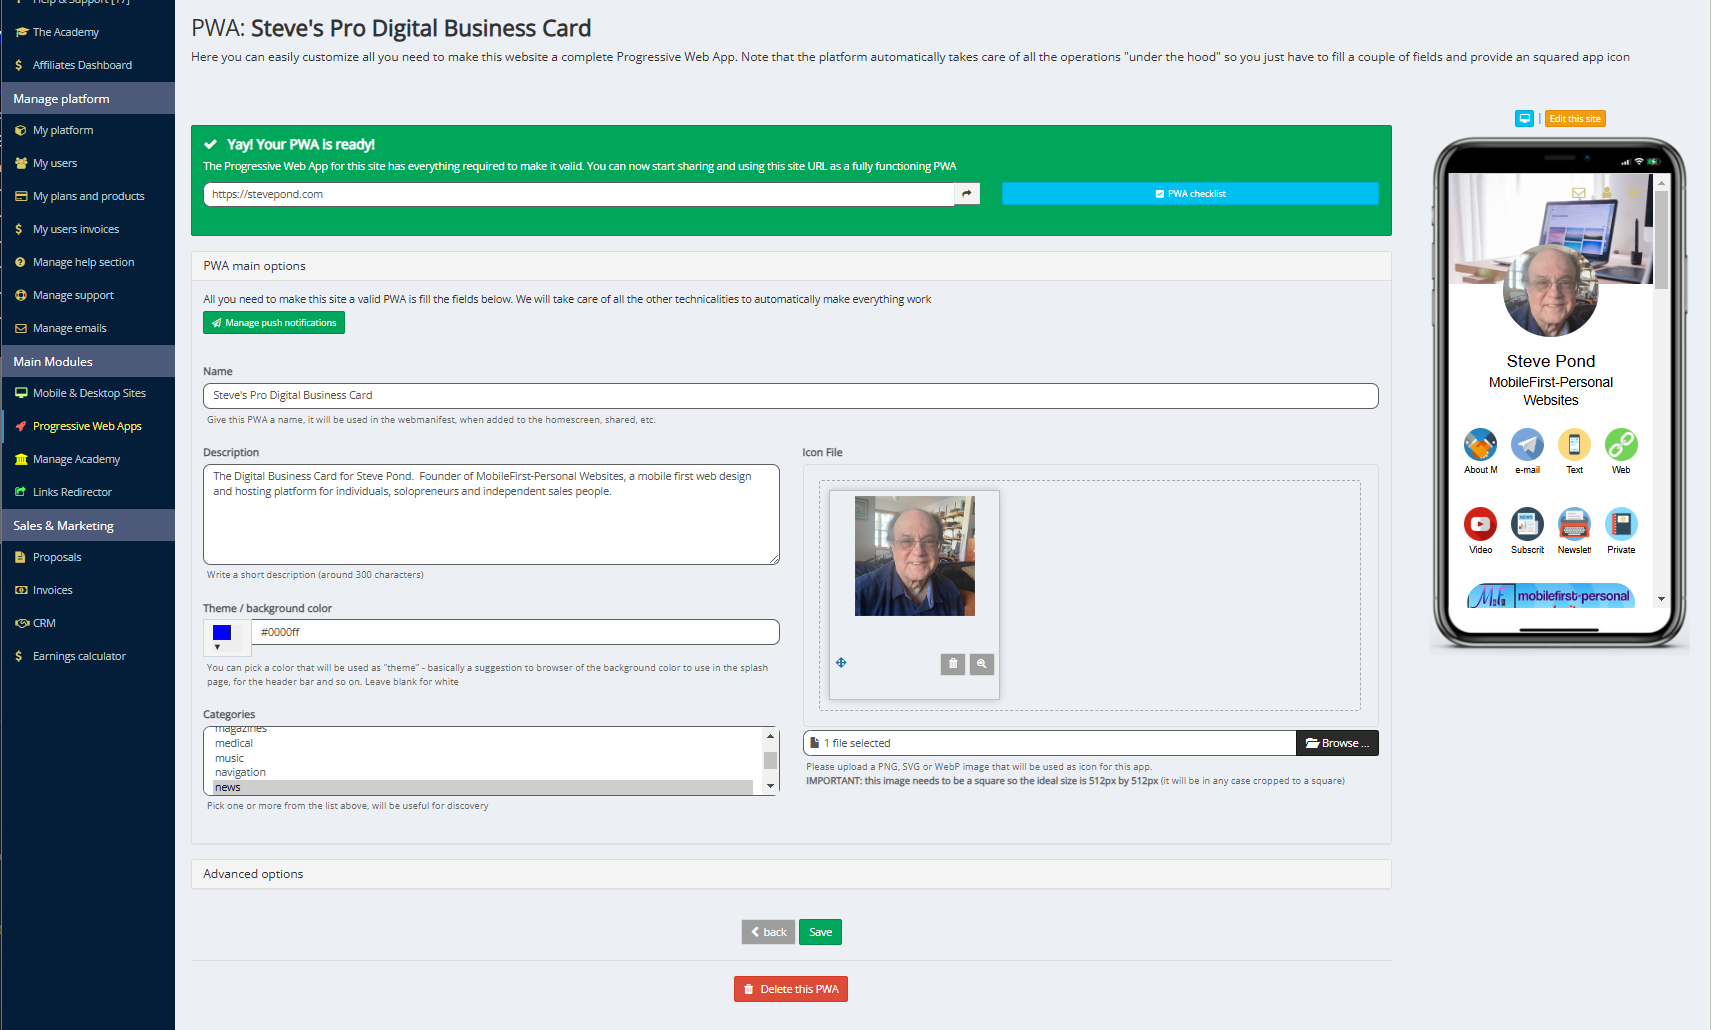Zoom the icon file preview with magnifier
Screen dimensions: 1711x1030
982,663
